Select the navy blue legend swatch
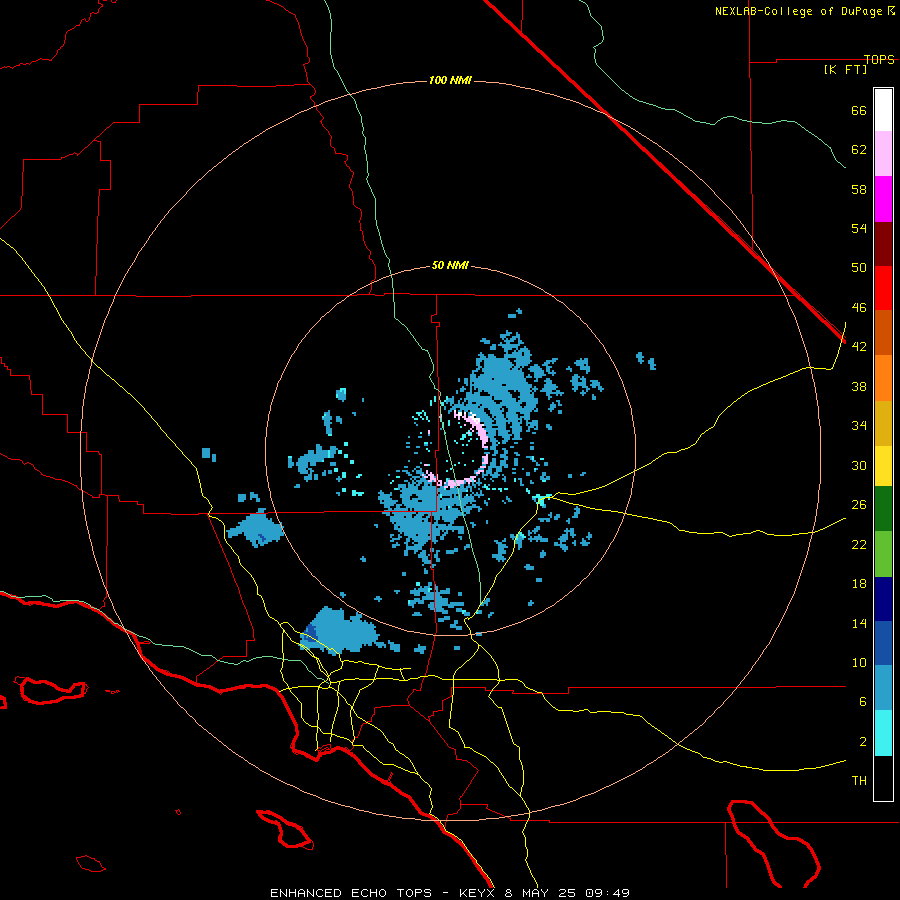The height and width of the screenshot is (900, 900). [x=883, y=599]
